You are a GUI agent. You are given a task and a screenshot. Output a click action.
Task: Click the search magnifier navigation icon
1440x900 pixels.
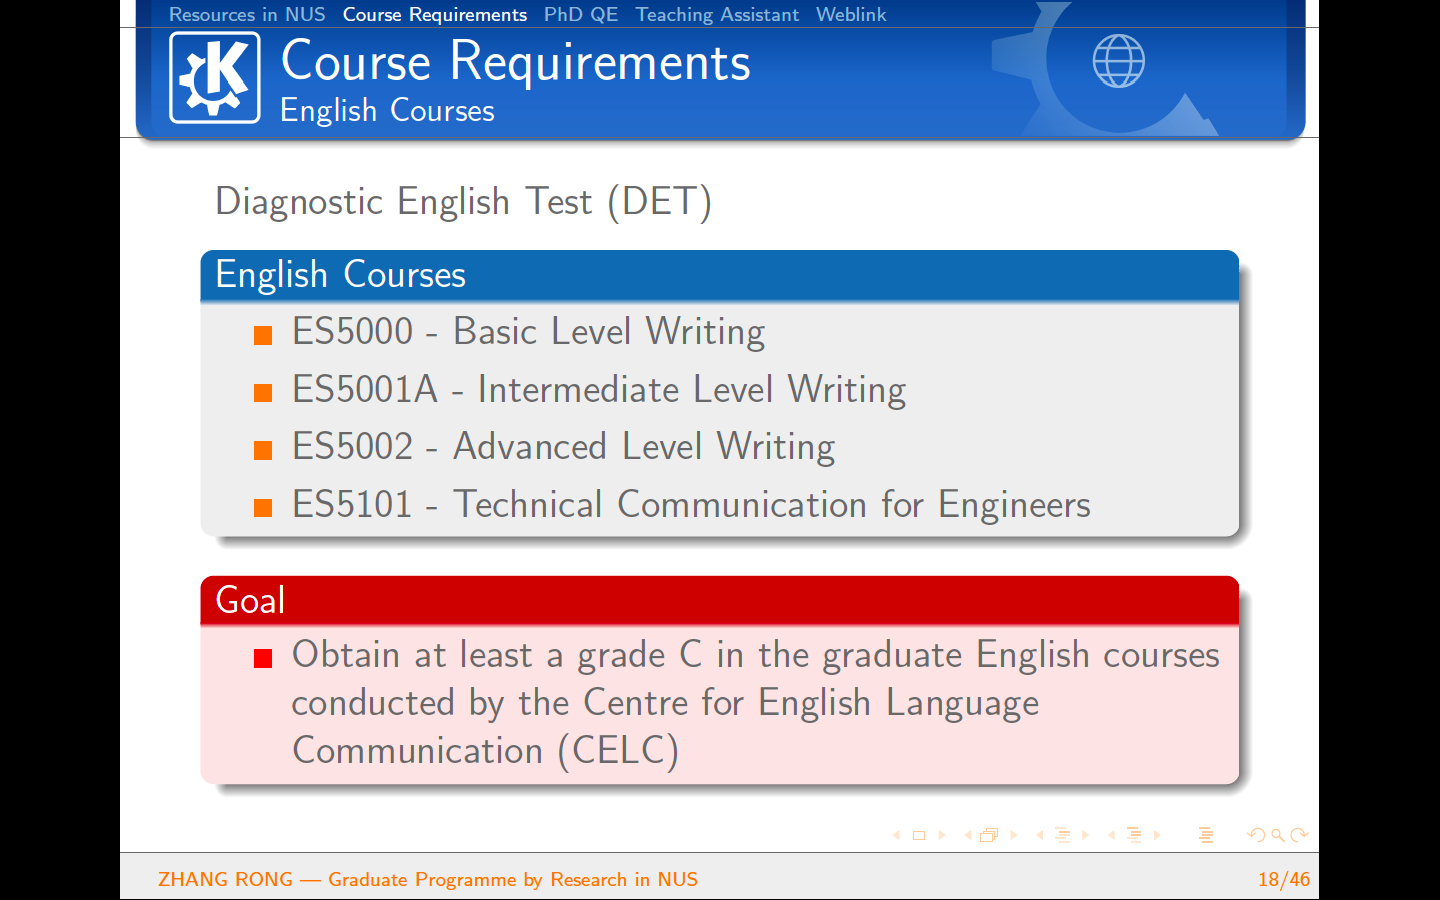(x=1278, y=835)
